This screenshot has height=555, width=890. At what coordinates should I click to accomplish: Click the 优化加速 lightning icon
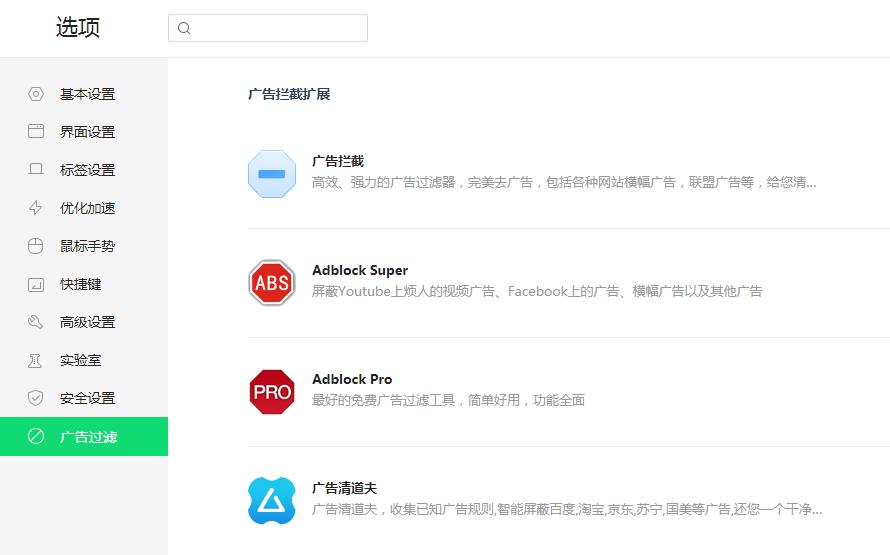click(36, 208)
